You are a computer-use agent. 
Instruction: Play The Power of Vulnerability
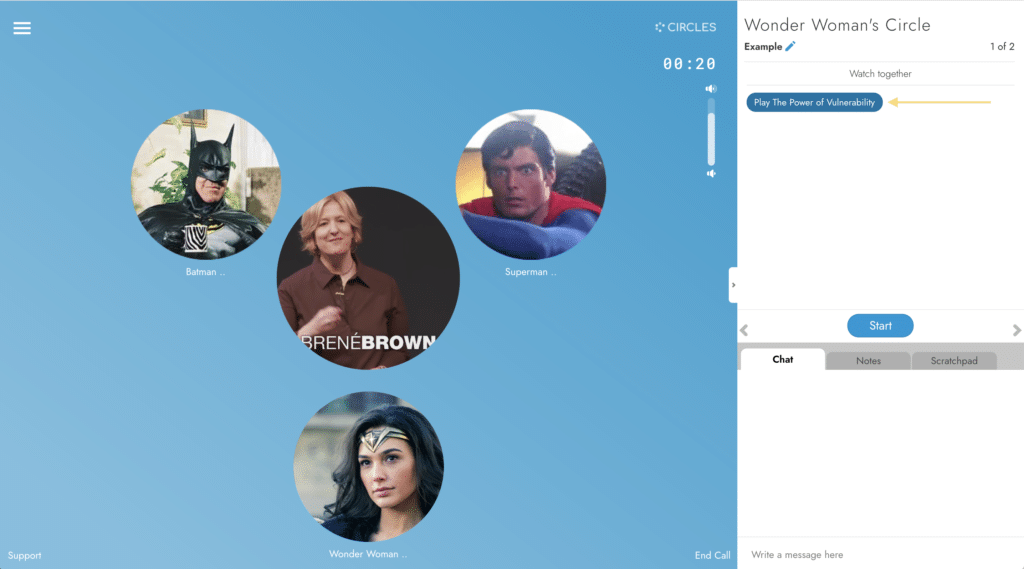[x=814, y=103]
